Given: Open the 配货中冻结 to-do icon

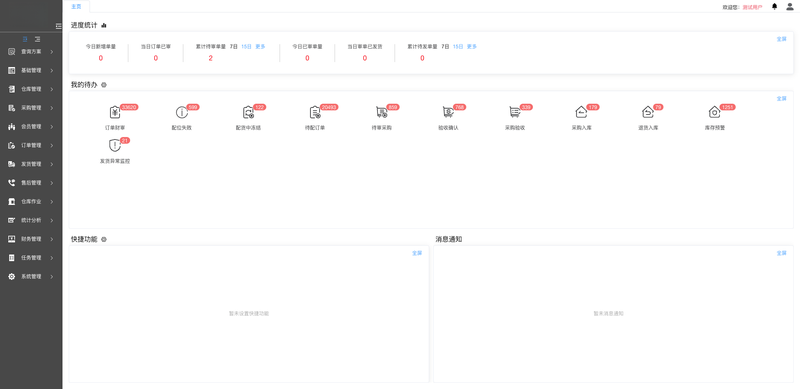Looking at the screenshot, I should point(248,112).
